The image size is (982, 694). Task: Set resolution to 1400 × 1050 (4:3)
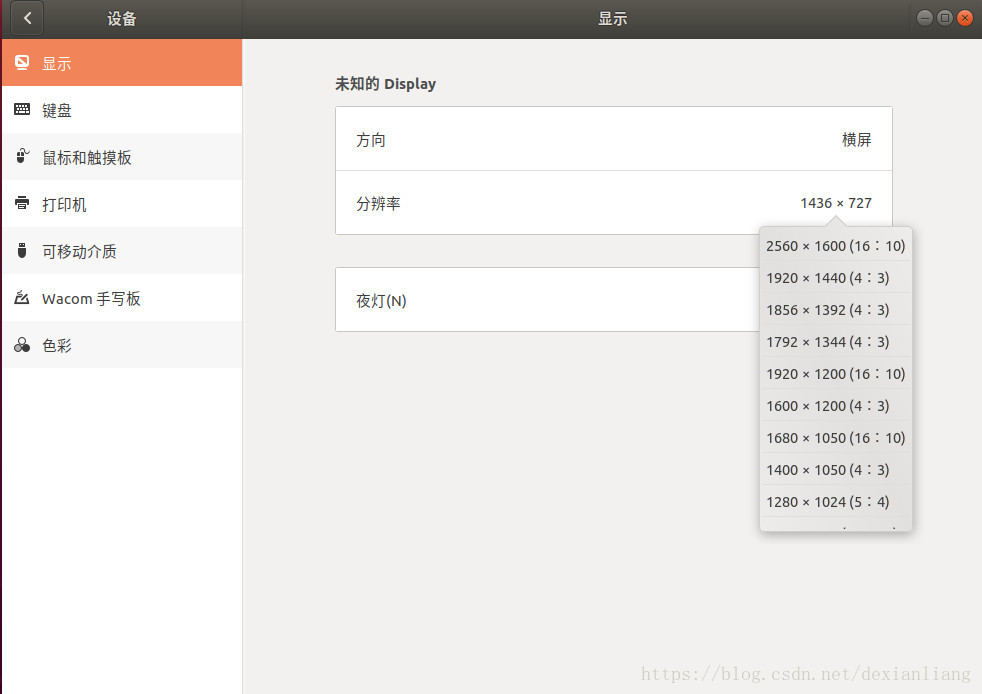(x=835, y=469)
